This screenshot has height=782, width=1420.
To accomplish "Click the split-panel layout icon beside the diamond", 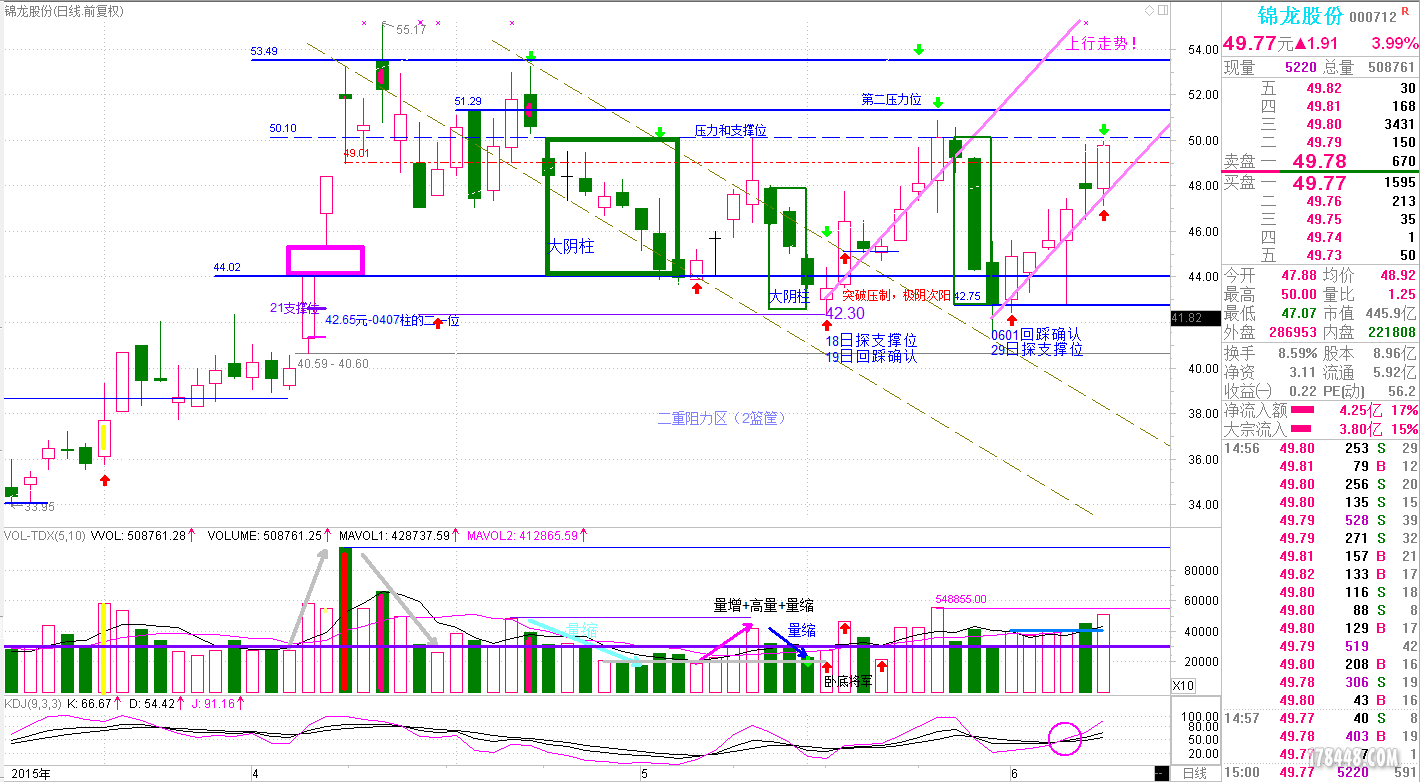I will tap(1161, 10).
